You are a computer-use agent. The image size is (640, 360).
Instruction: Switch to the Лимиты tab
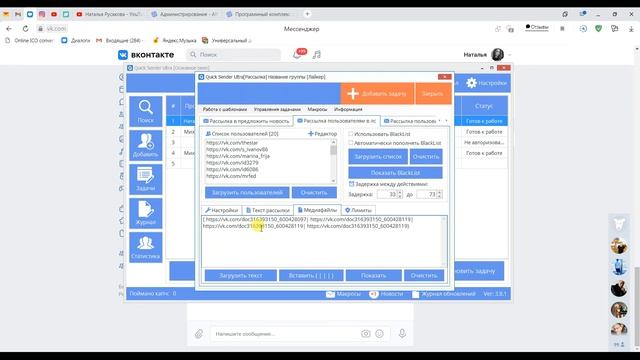tap(358, 210)
